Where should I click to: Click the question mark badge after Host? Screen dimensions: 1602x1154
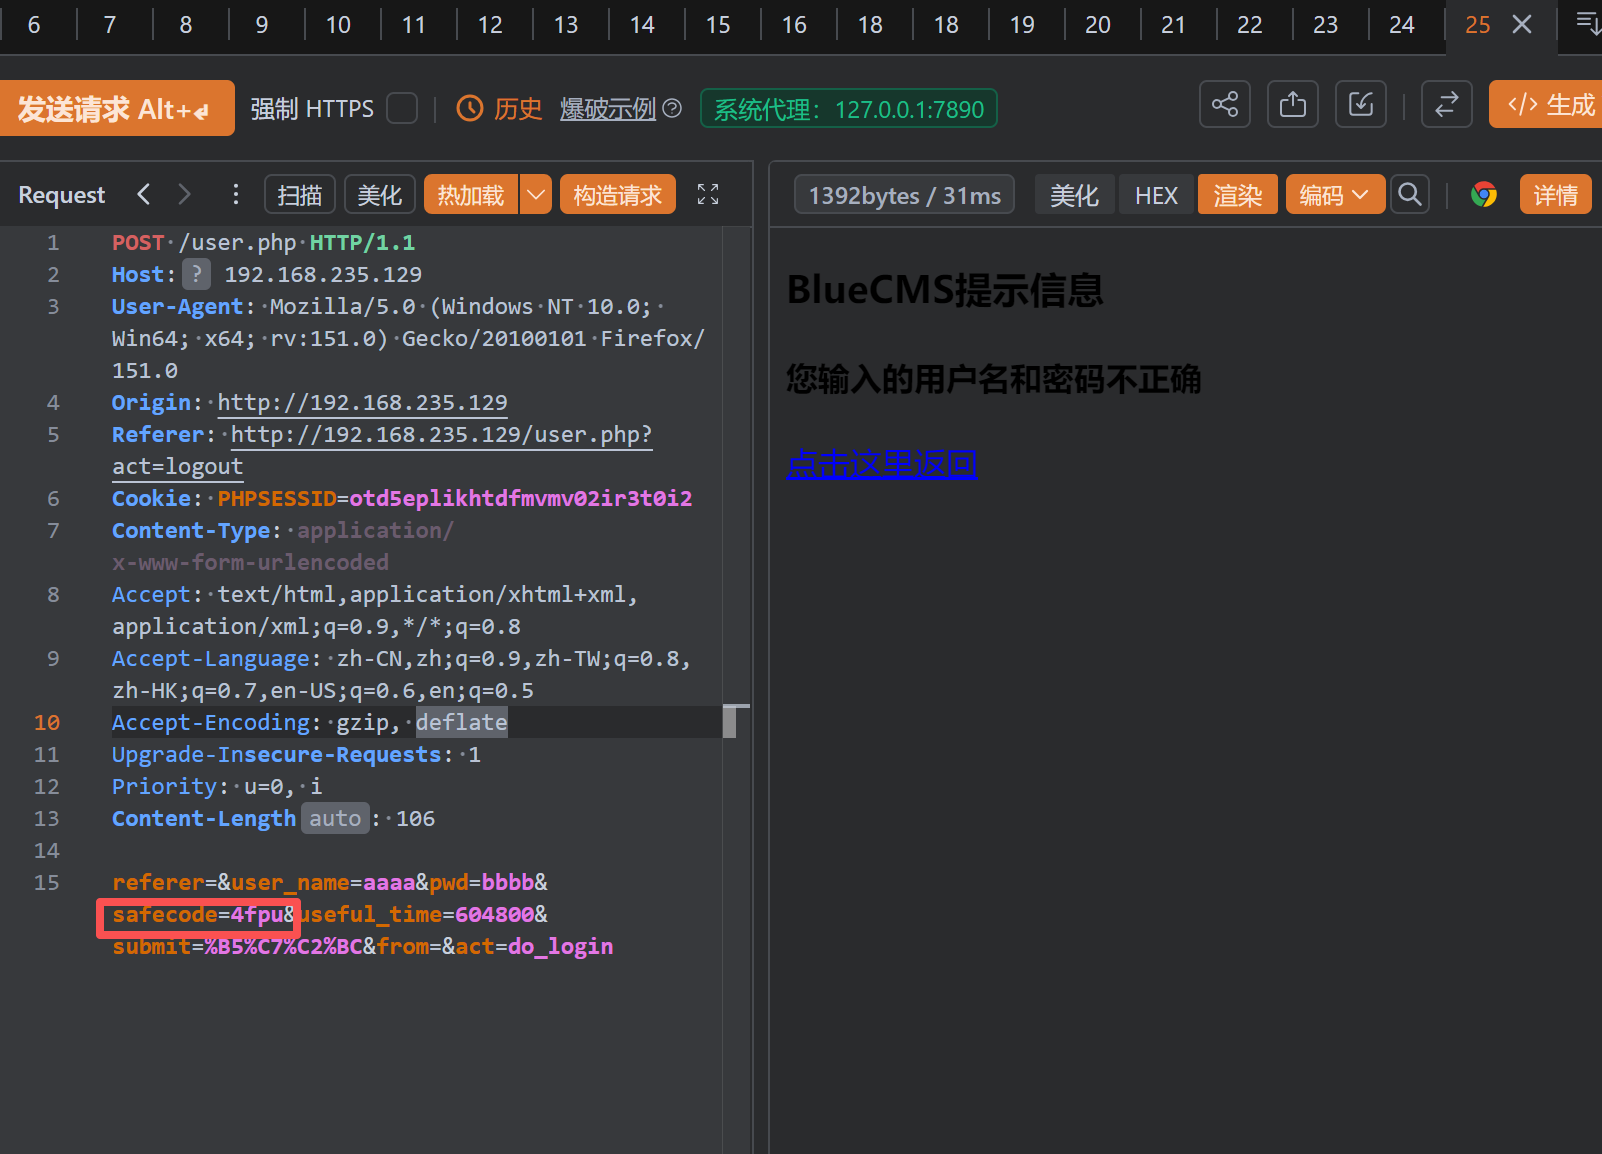196,274
